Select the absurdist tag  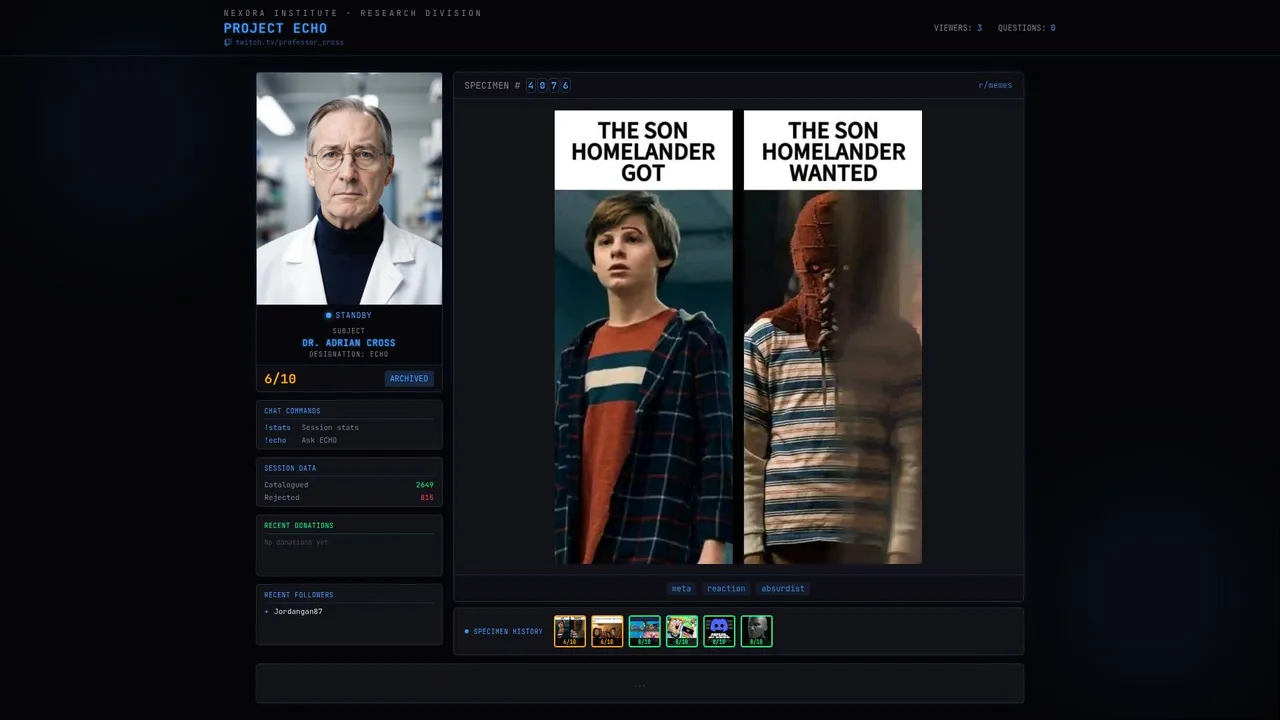coord(783,589)
